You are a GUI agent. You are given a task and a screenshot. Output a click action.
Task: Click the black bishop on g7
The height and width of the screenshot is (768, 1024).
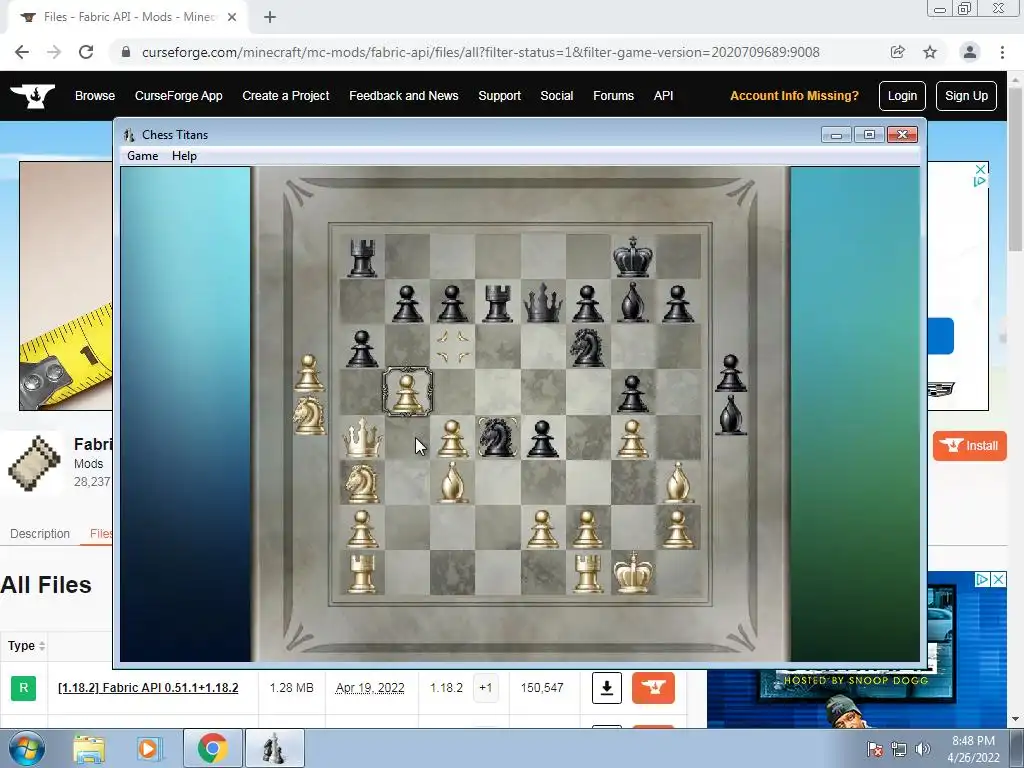[x=632, y=302]
